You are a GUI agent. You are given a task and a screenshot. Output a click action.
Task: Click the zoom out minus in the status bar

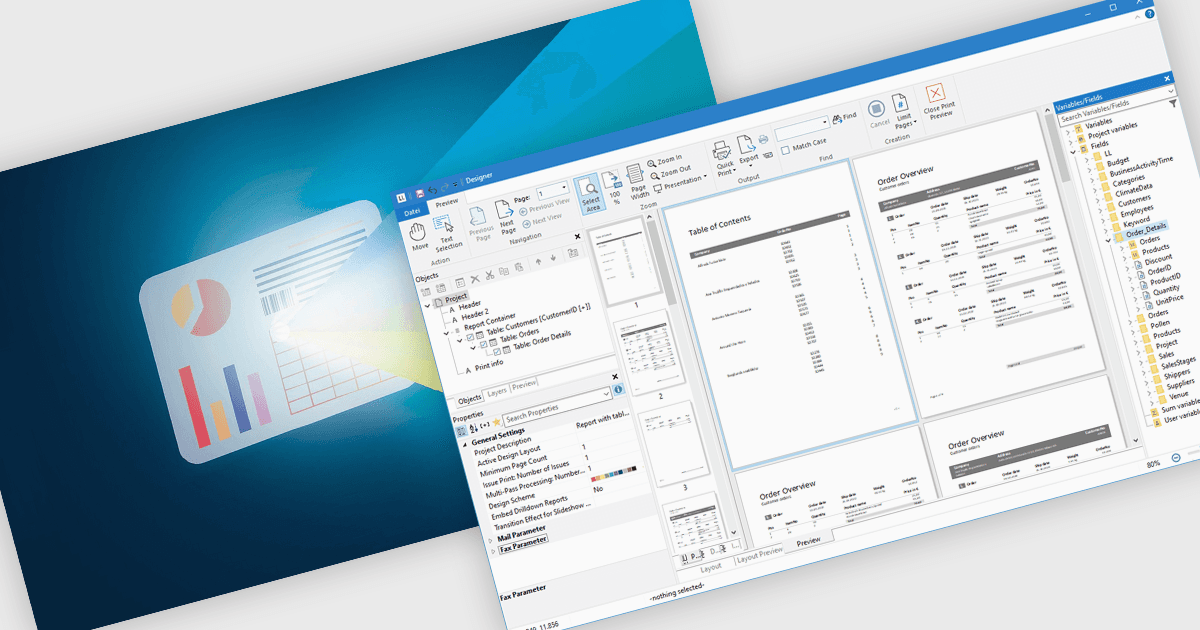click(x=1176, y=458)
